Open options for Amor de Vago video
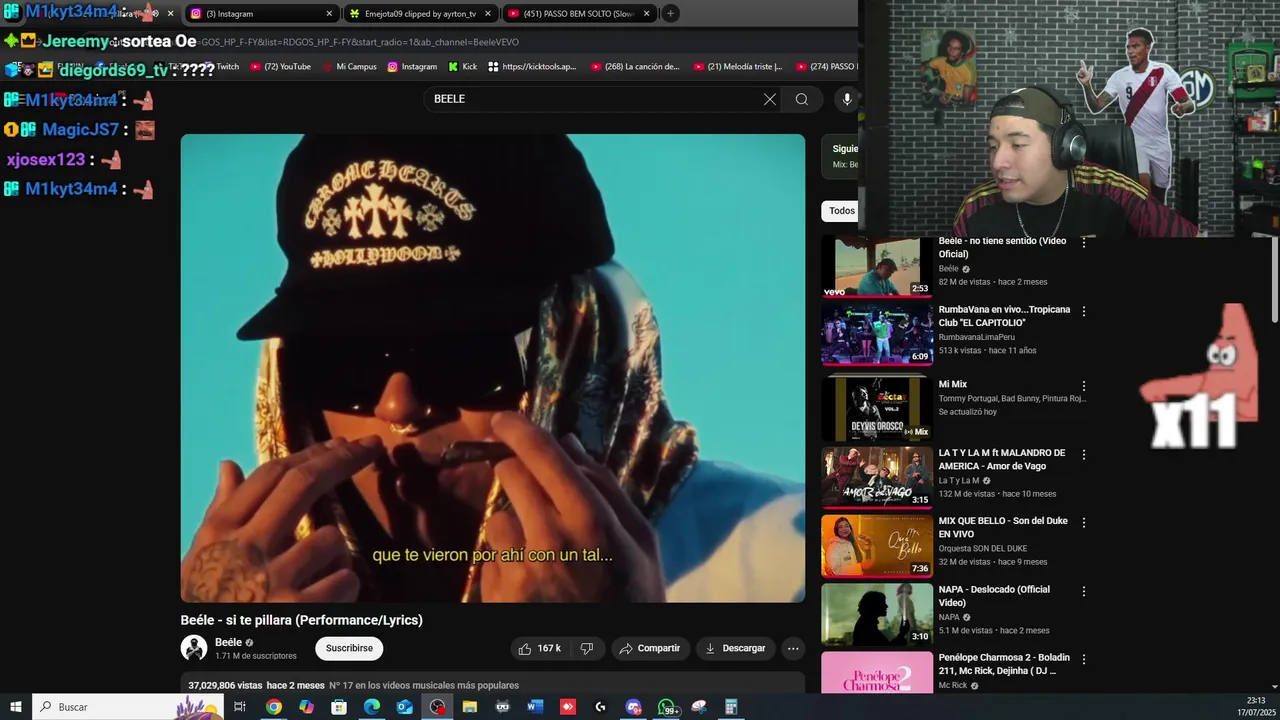 pos(1084,455)
